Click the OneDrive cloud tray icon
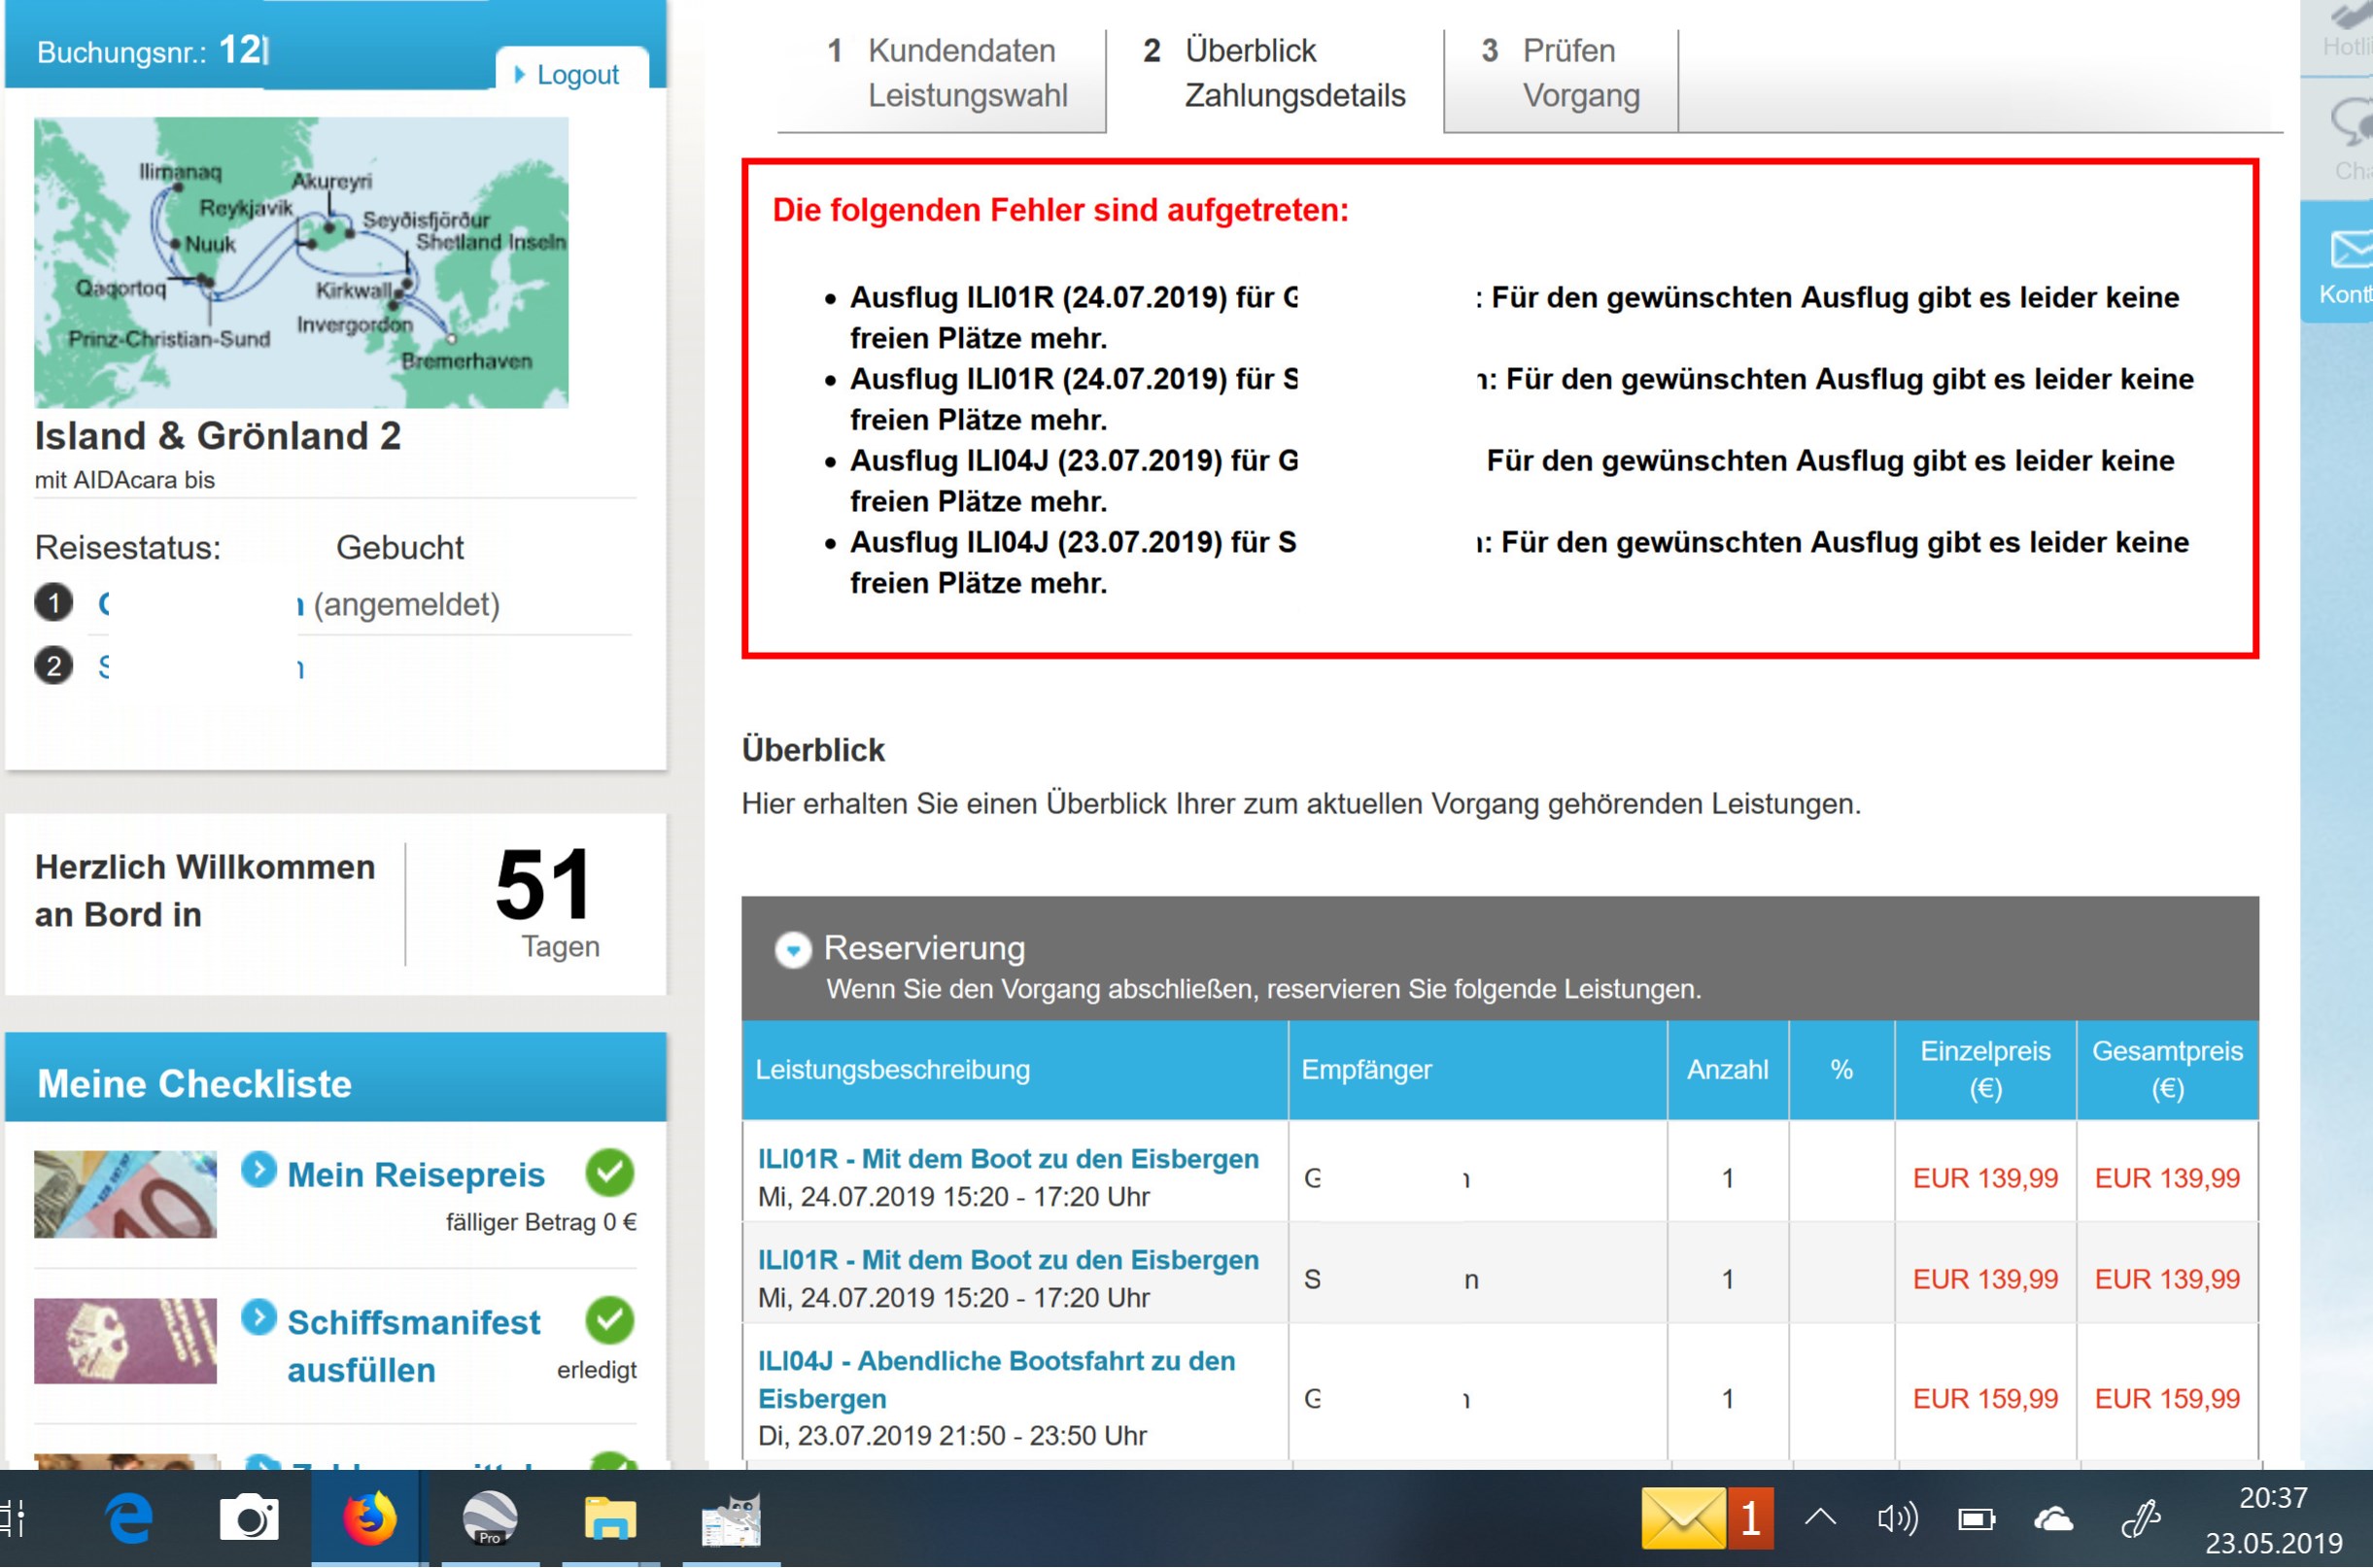Screen dimensions: 2373x1568 (x=2054, y=1519)
